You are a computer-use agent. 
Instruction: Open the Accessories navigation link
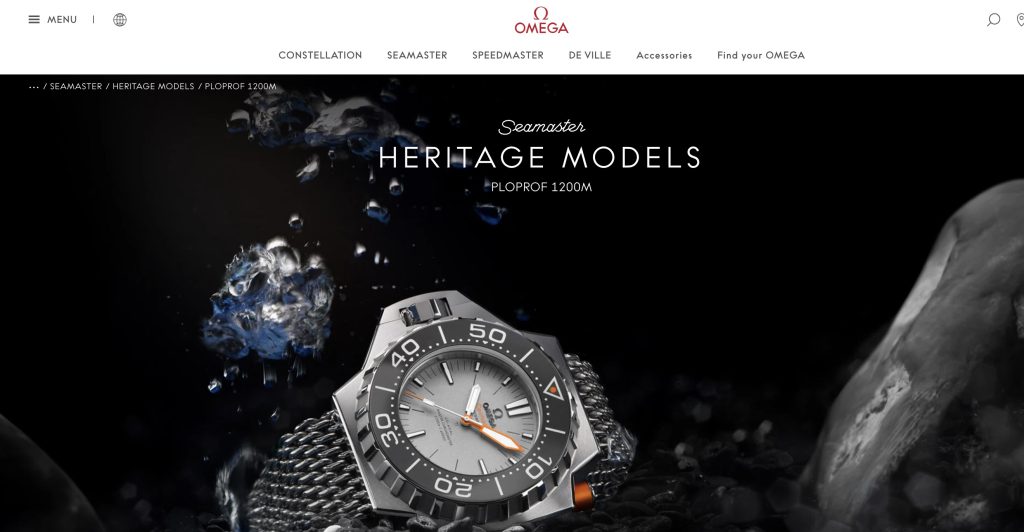(664, 55)
